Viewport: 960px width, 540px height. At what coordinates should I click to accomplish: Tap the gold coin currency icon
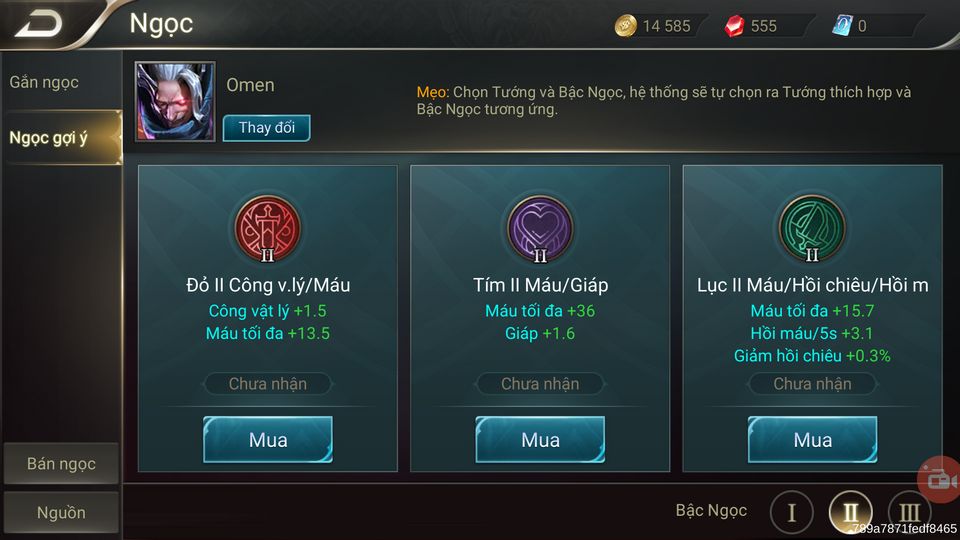pyautogui.click(x=625, y=26)
